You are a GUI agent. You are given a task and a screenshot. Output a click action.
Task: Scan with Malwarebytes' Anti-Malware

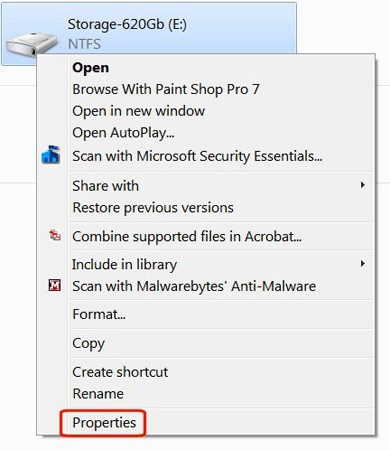[194, 286]
